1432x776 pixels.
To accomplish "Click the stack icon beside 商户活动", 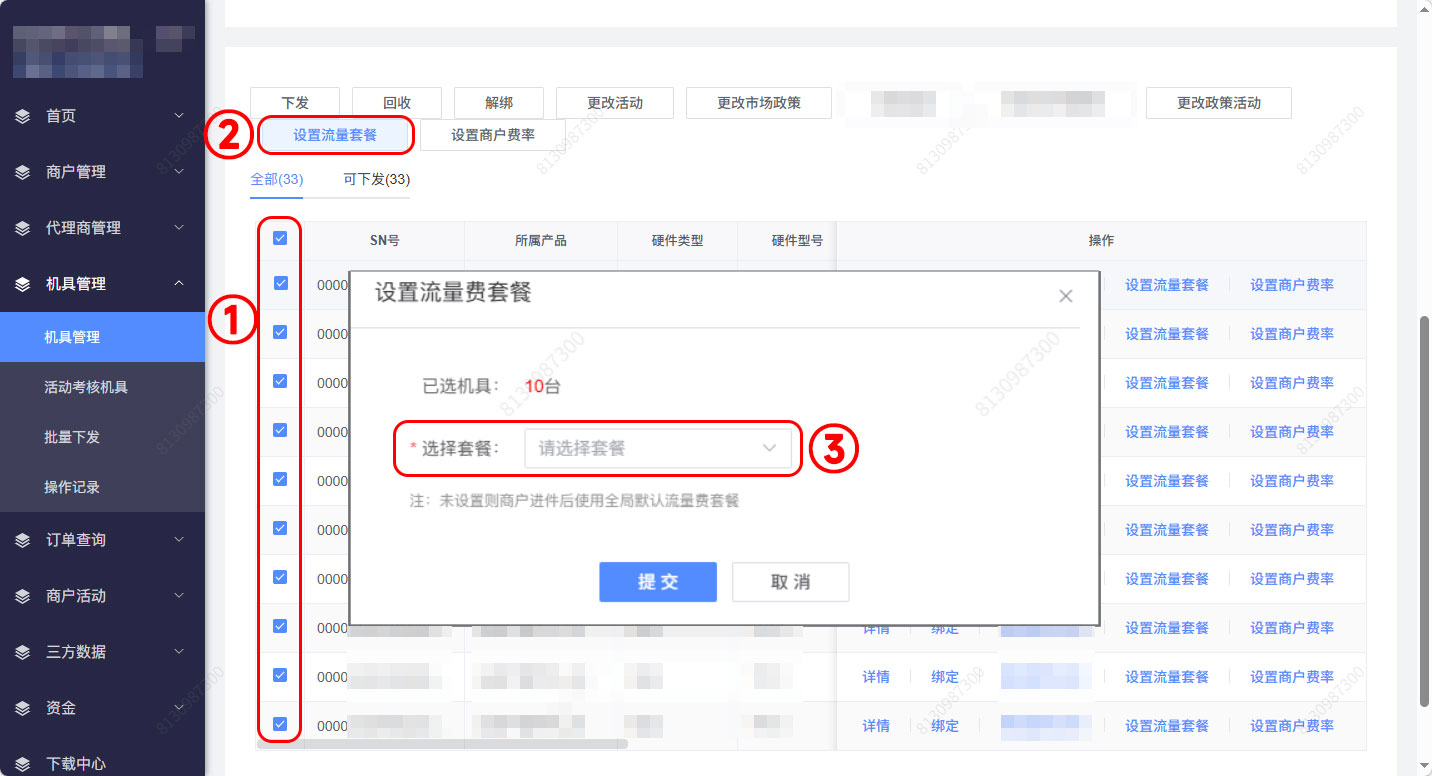I will tap(23, 596).
